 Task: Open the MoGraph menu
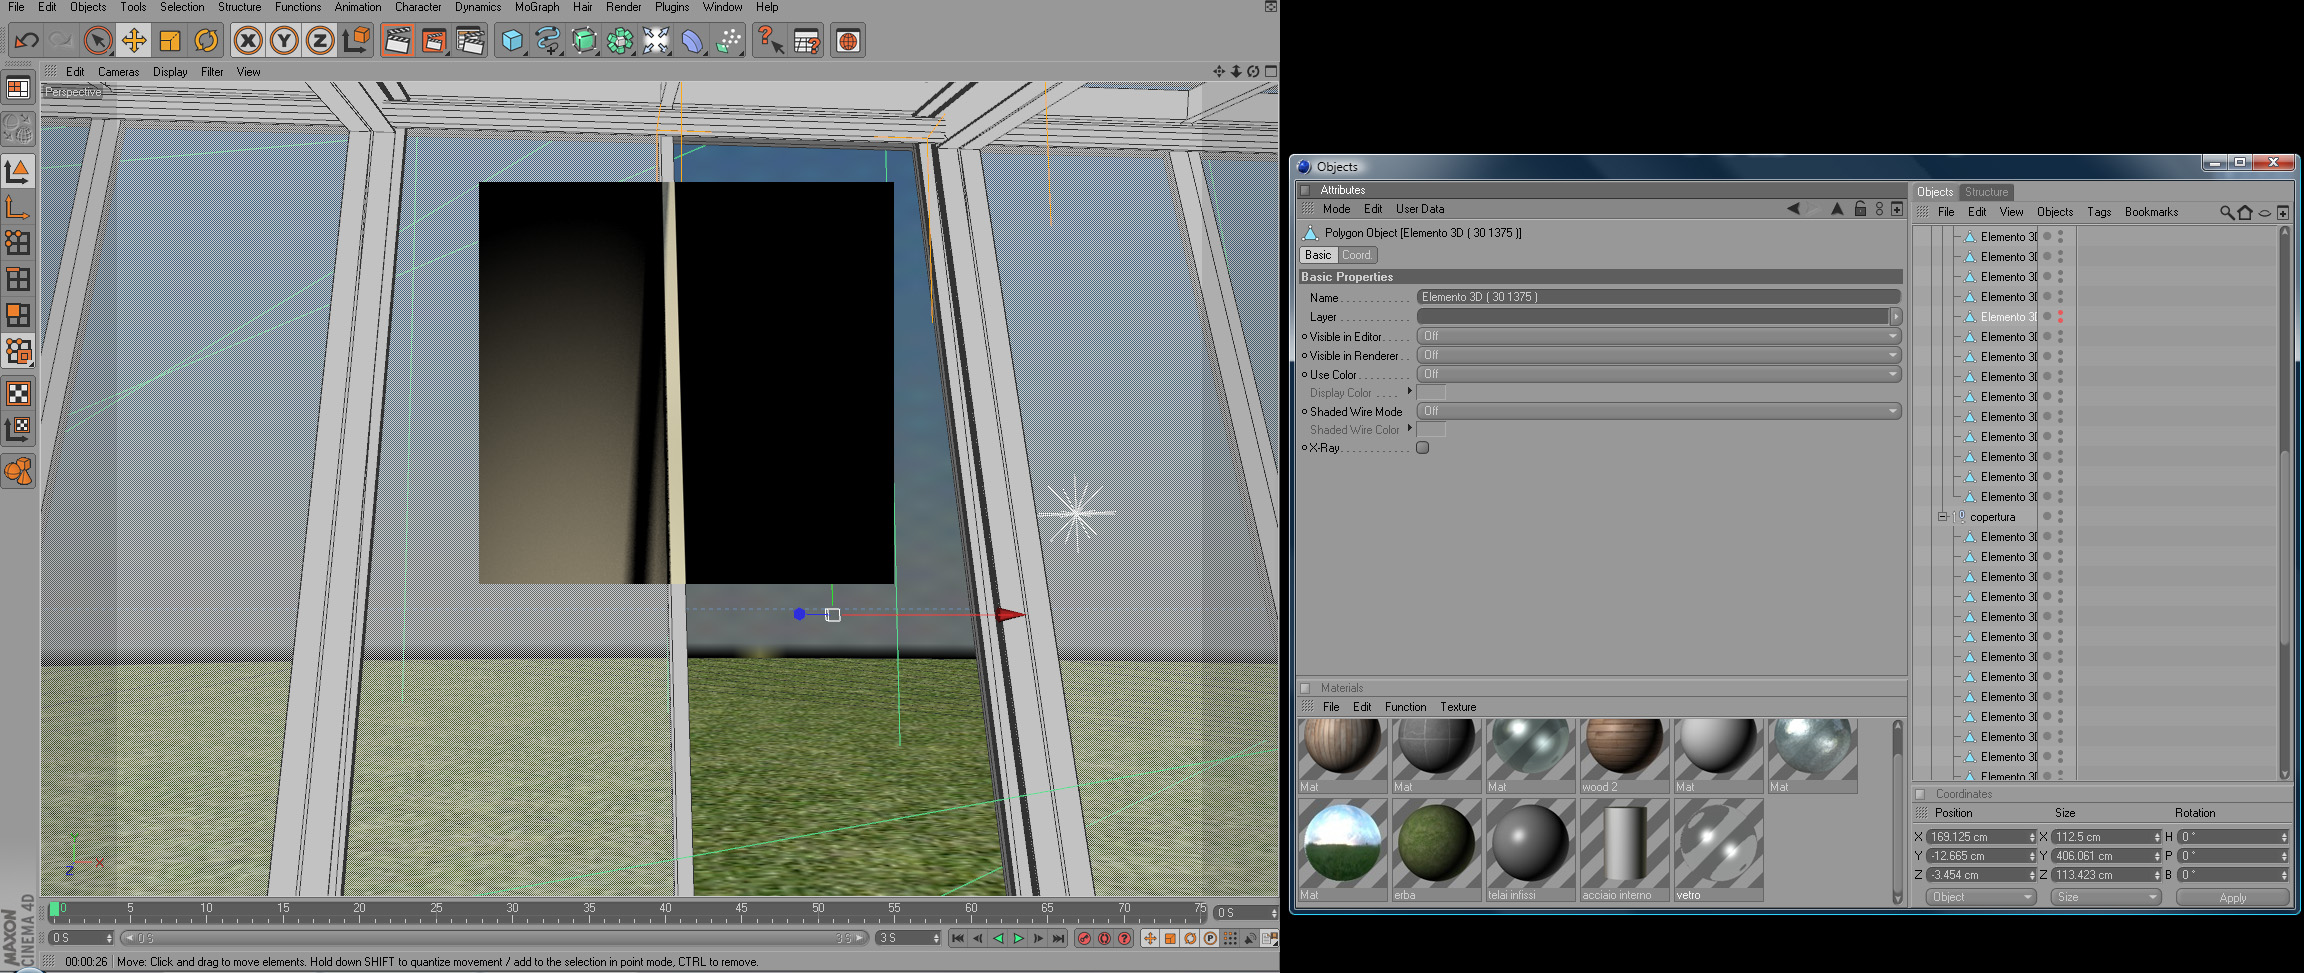pyautogui.click(x=537, y=7)
